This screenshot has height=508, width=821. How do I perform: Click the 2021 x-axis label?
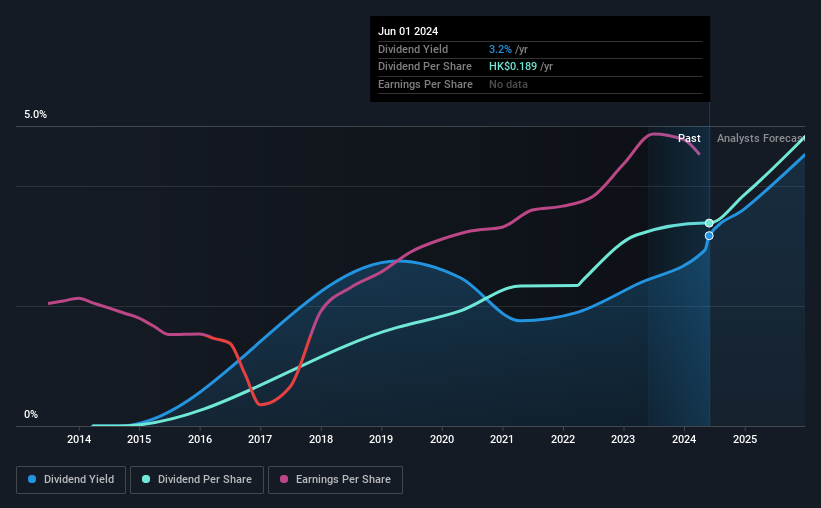(502, 439)
